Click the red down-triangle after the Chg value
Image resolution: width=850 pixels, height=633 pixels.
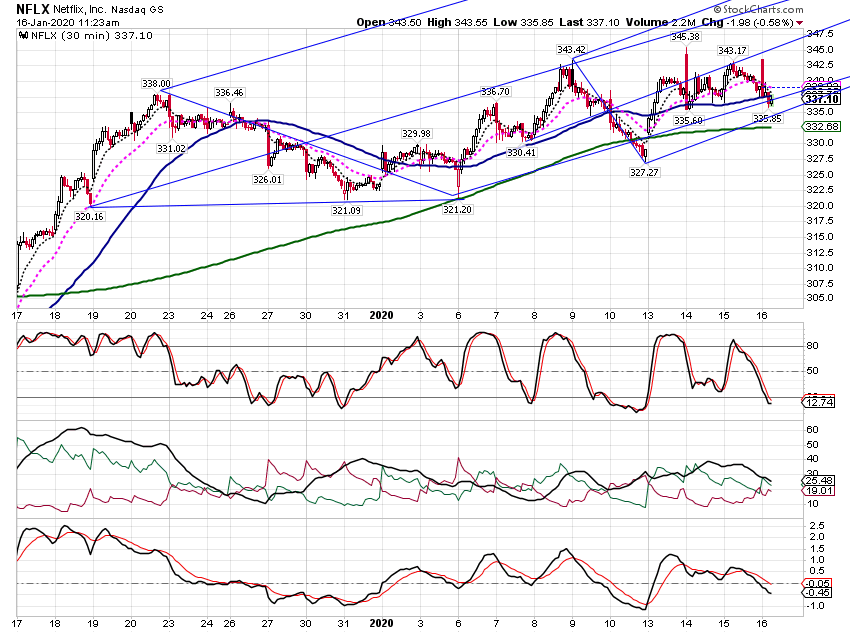pos(800,23)
